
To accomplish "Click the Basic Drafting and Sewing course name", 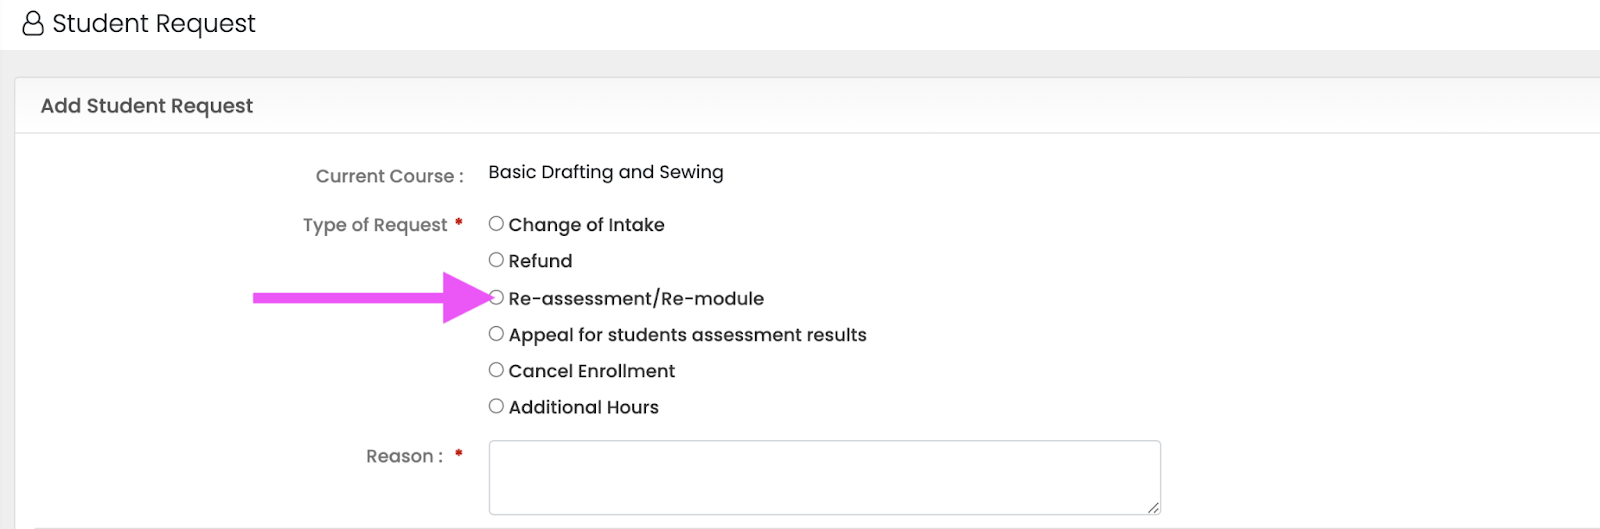I will (x=606, y=172).
